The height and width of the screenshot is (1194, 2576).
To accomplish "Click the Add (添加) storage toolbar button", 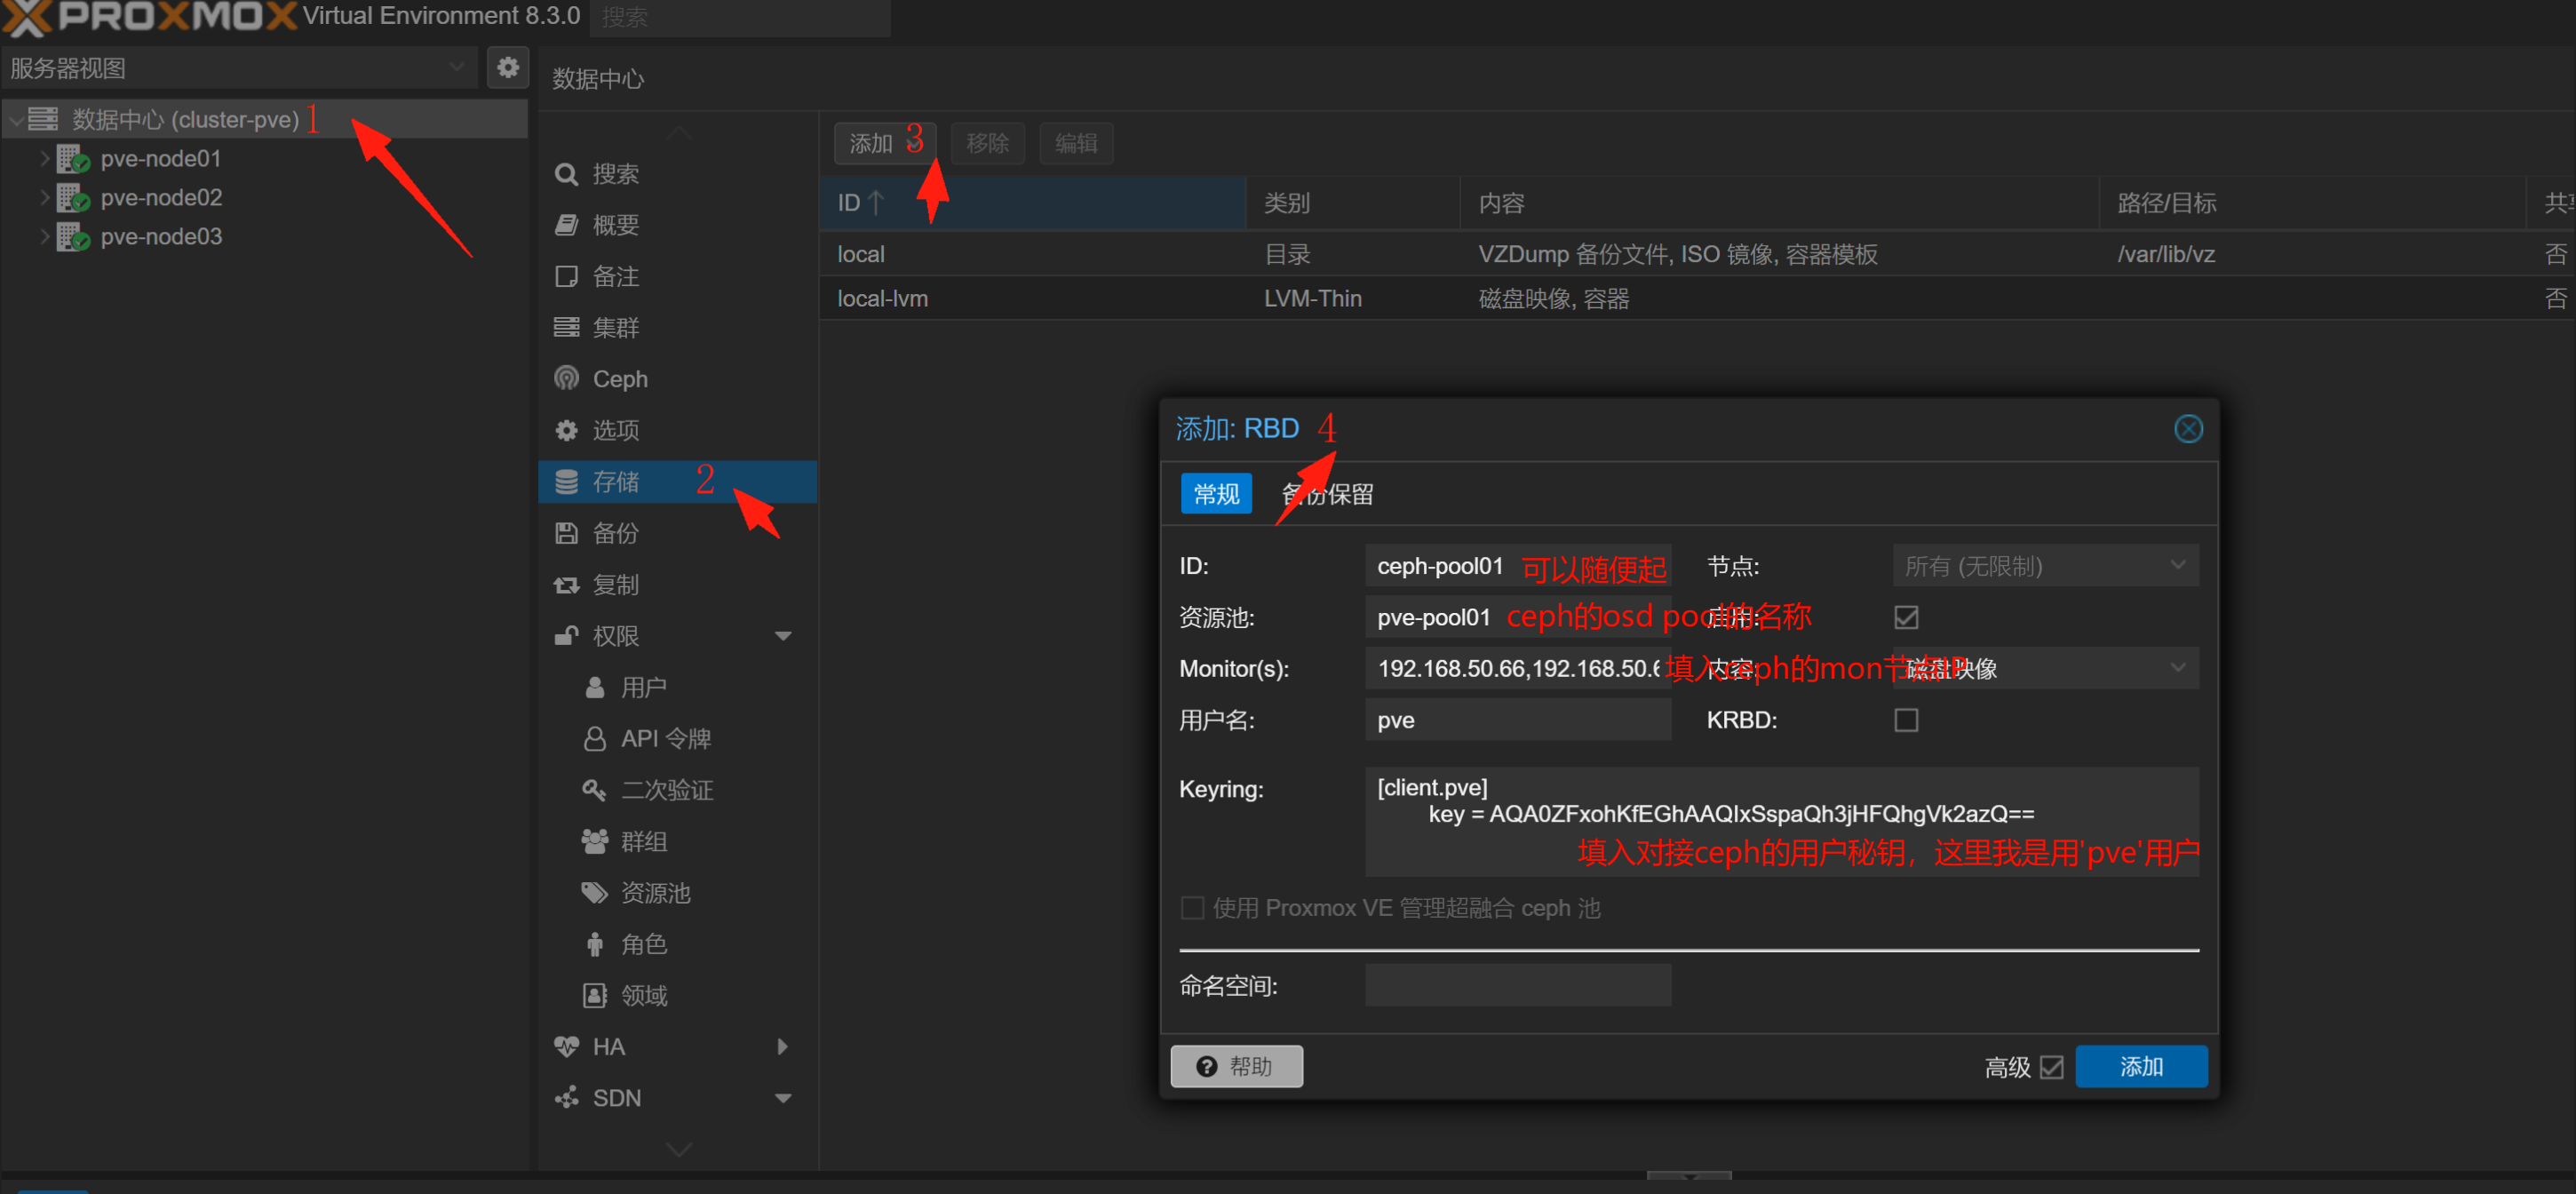I will 885,143.
